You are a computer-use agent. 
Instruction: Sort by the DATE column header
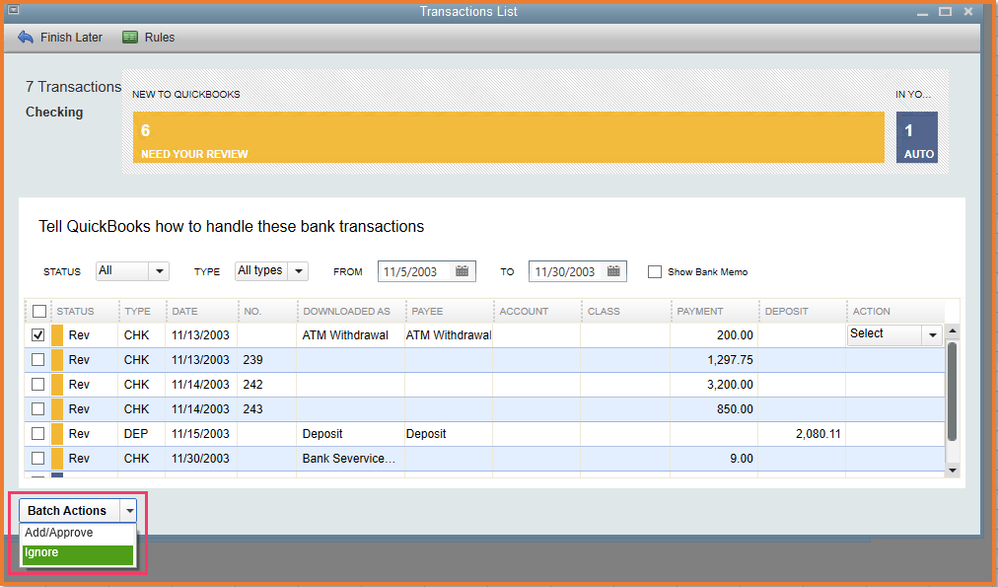[185, 311]
